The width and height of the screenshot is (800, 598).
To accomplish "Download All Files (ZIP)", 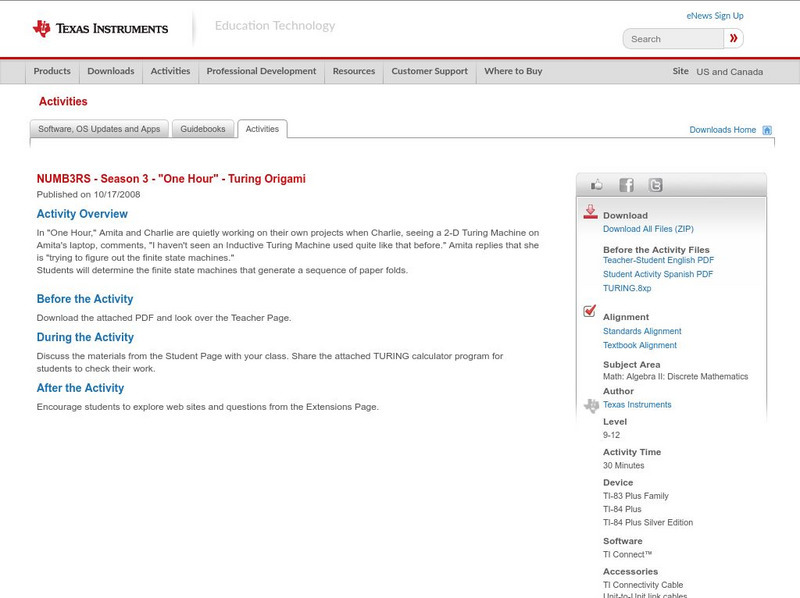I will (x=648, y=229).
